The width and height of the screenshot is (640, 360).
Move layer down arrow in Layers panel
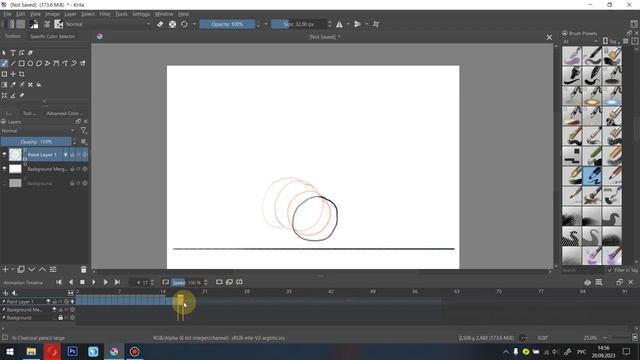pos(31,269)
